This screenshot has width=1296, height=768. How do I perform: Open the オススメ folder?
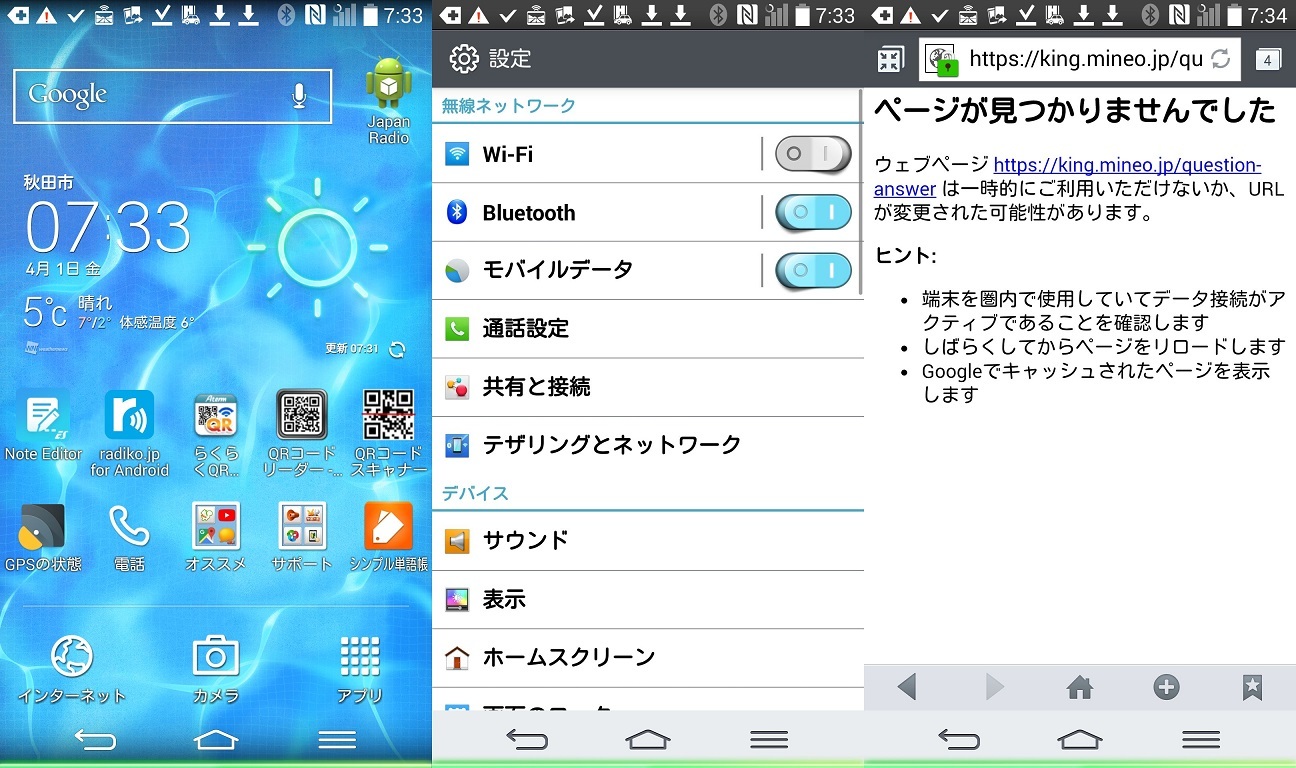(x=216, y=537)
